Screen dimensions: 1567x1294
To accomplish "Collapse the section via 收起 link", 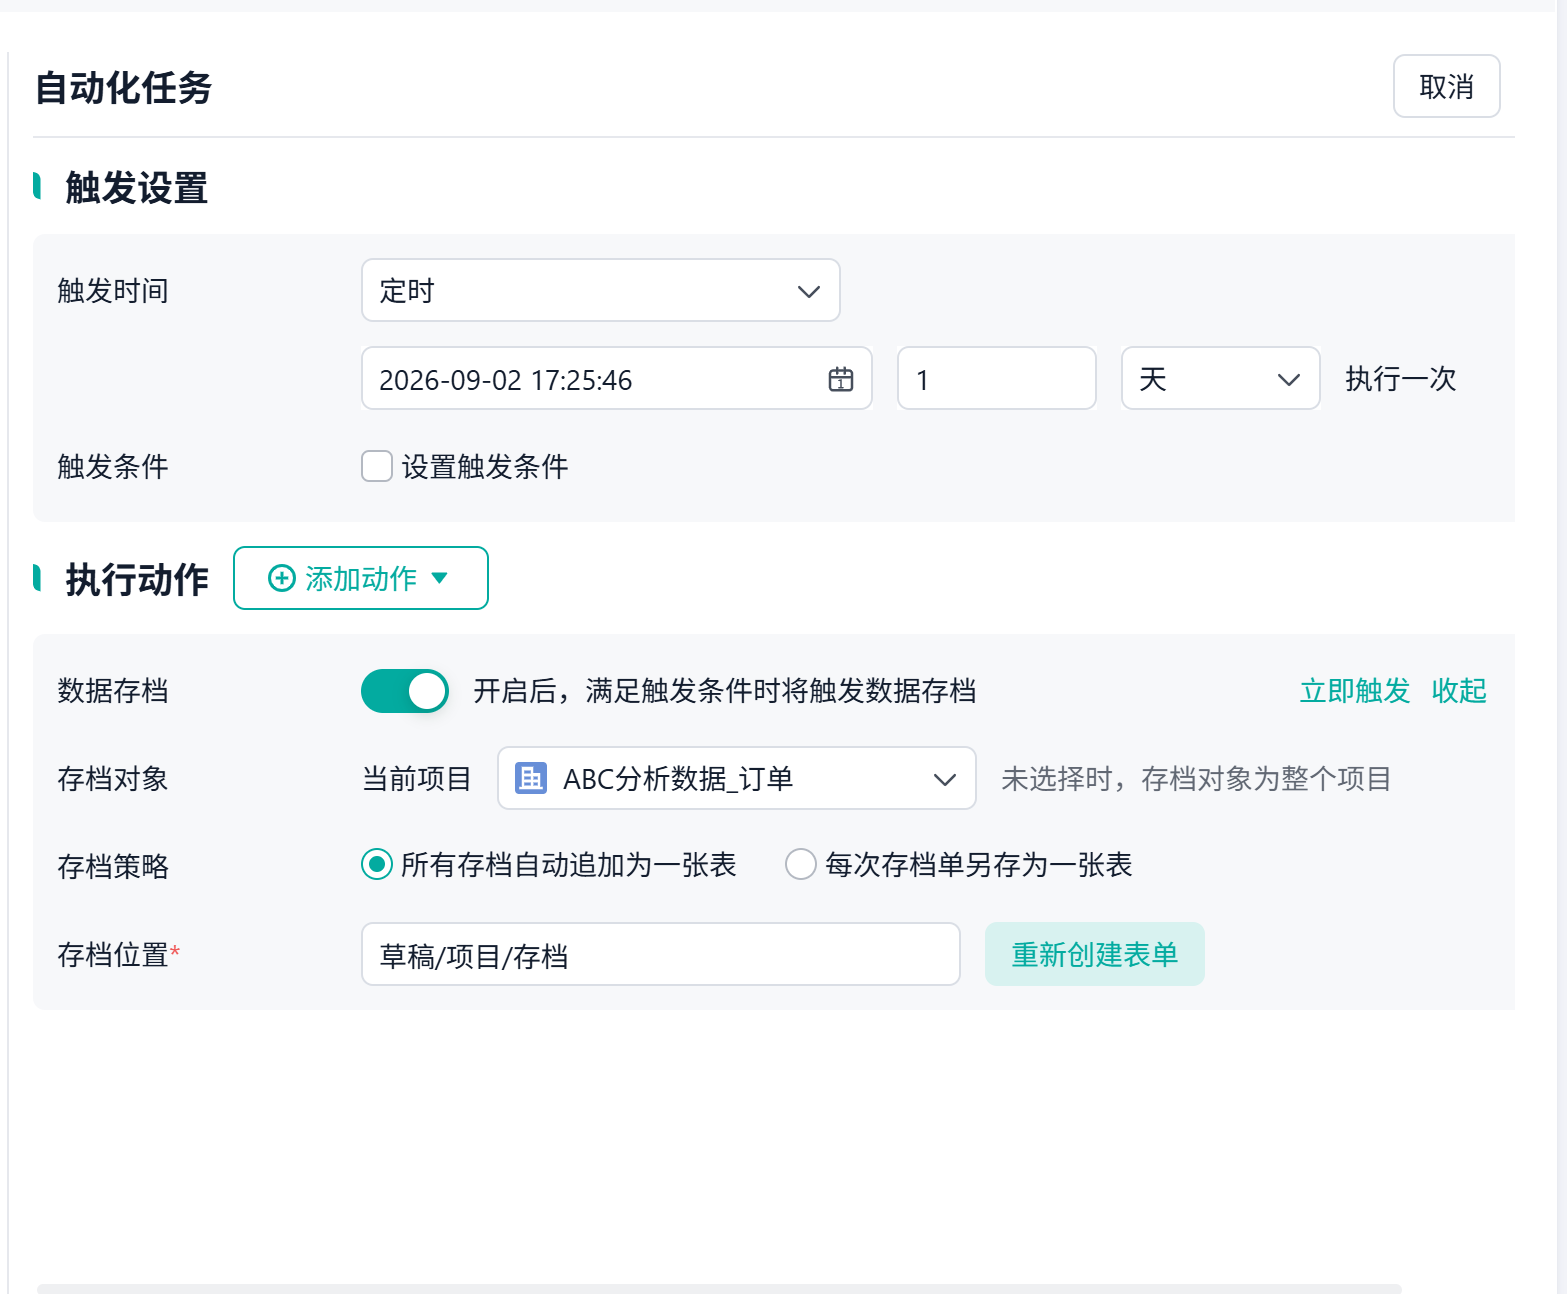I will coord(1459,690).
